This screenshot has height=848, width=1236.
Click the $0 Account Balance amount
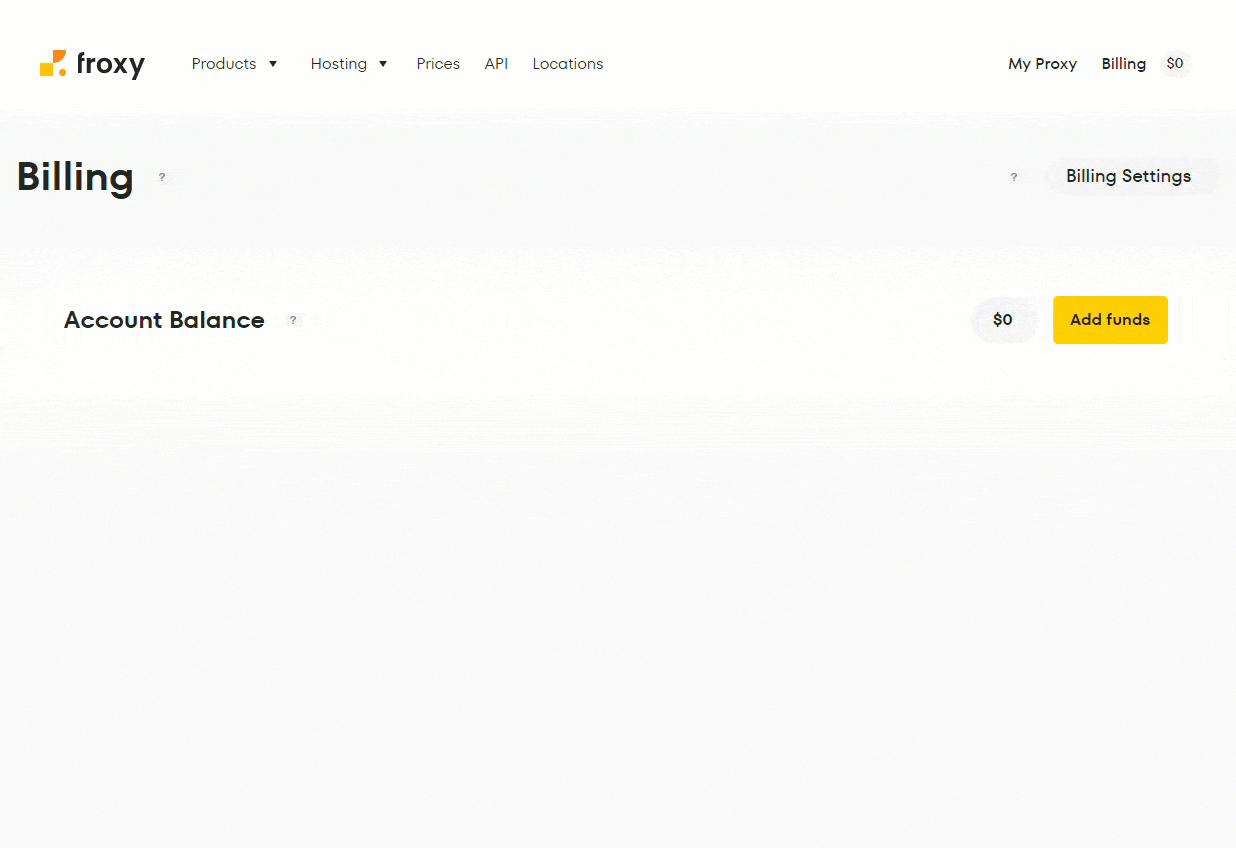tap(1003, 320)
